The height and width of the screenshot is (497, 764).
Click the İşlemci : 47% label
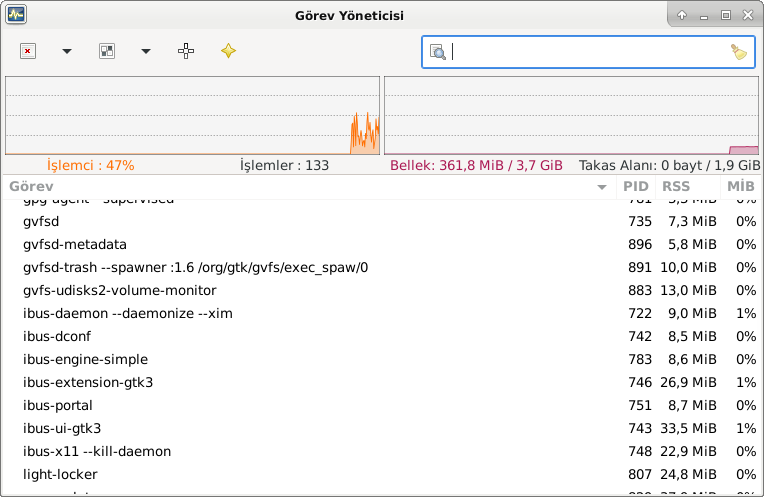coord(91,165)
